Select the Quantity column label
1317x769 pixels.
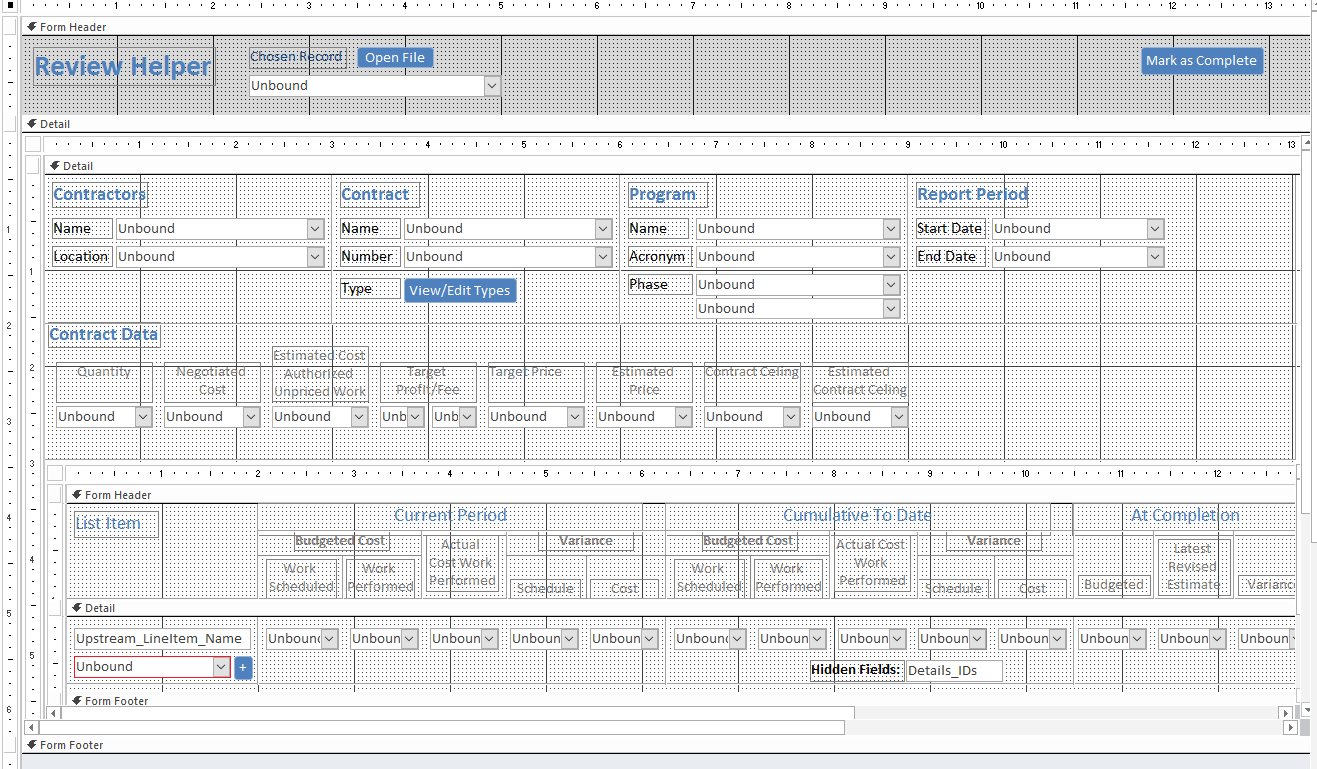(x=104, y=382)
